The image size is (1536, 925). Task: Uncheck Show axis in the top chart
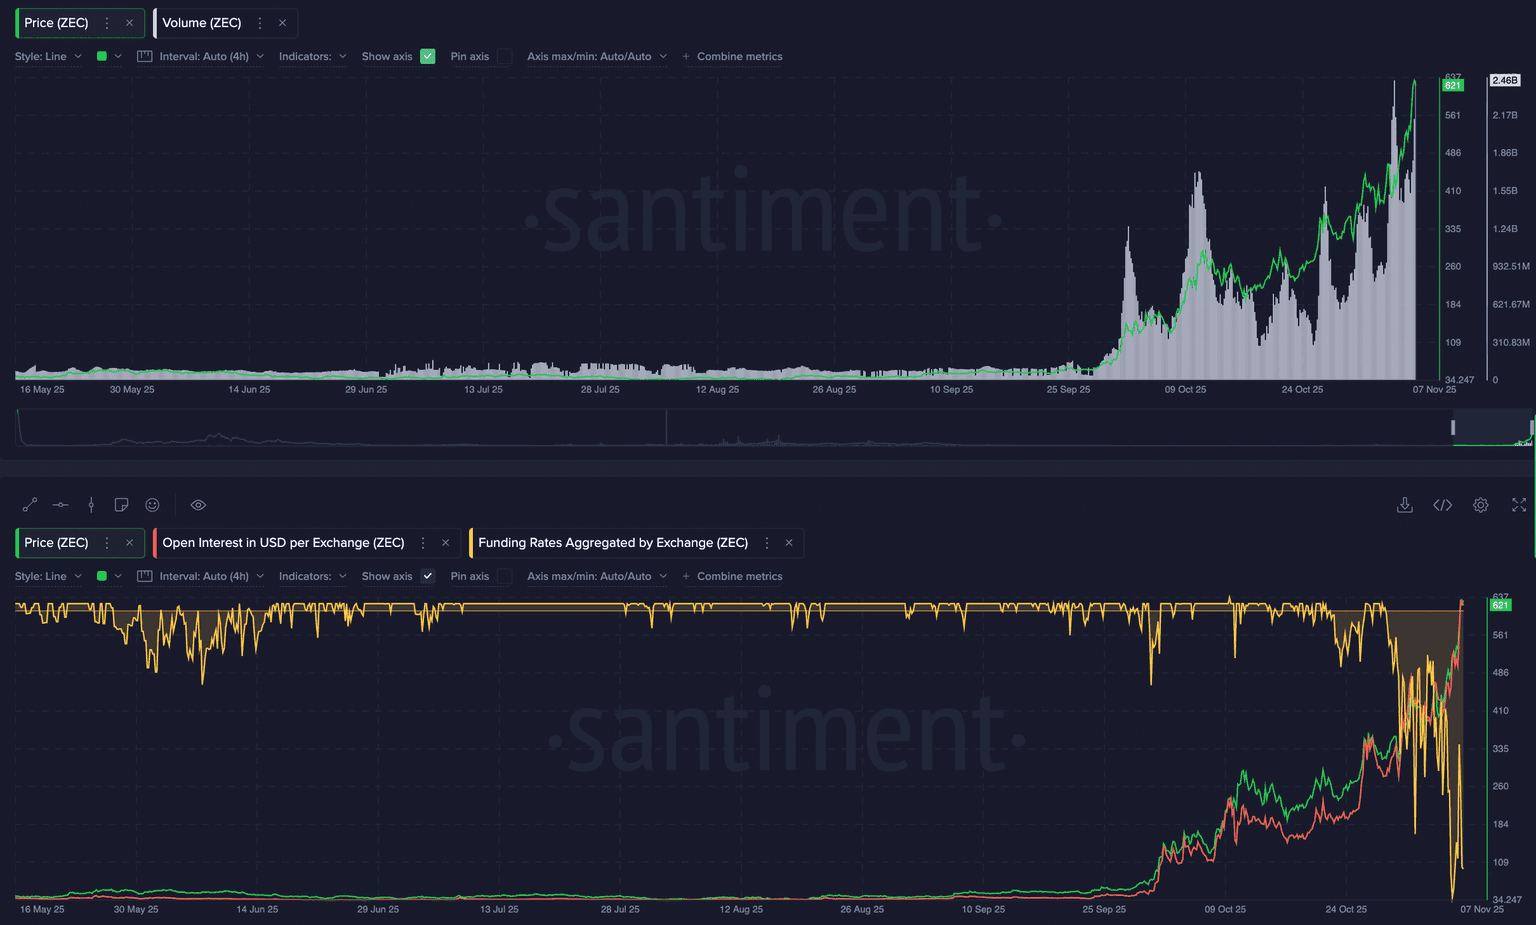(x=428, y=57)
